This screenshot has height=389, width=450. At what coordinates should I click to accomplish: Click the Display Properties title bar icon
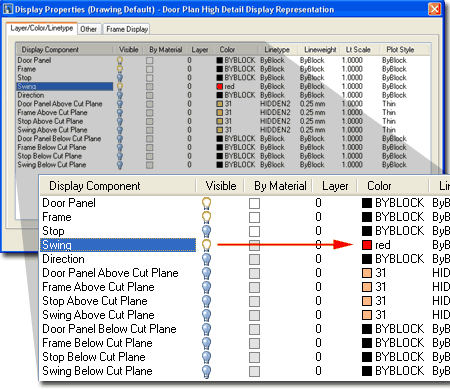click(8, 9)
